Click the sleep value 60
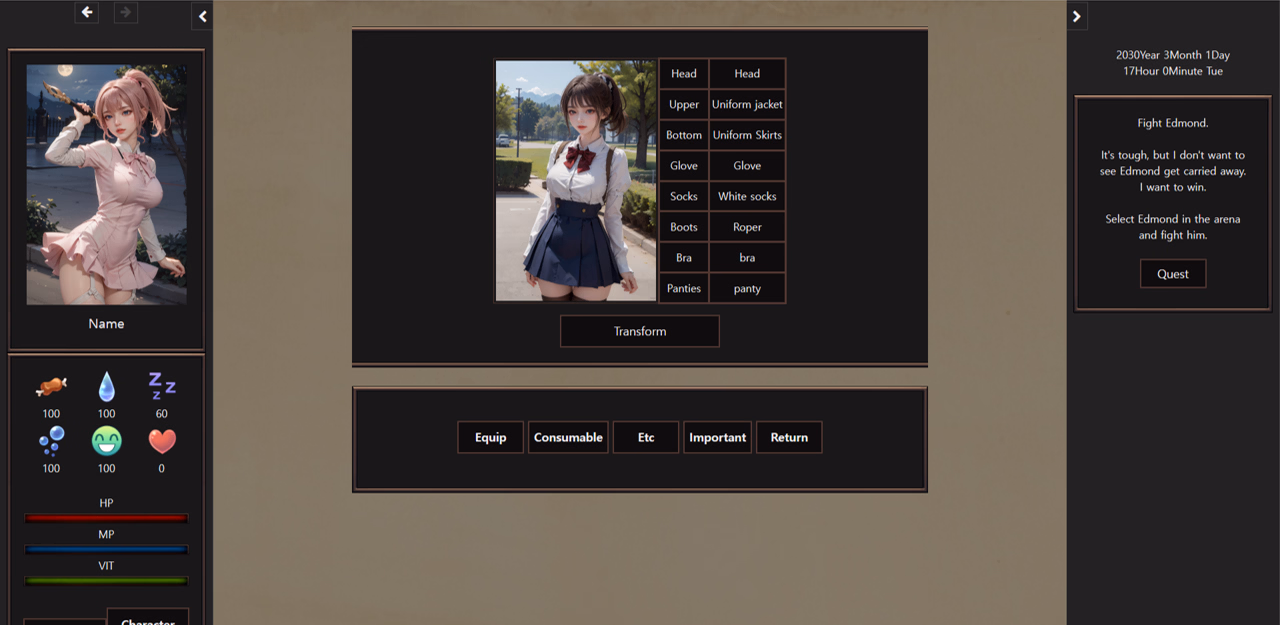This screenshot has width=1280, height=625. (x=162, y=414)
